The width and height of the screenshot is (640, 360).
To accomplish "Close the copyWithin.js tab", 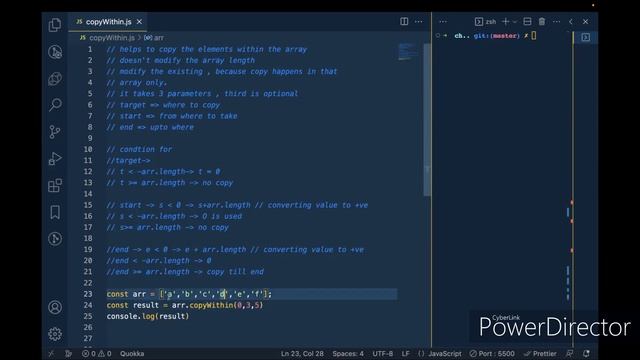I will (139, 22).
